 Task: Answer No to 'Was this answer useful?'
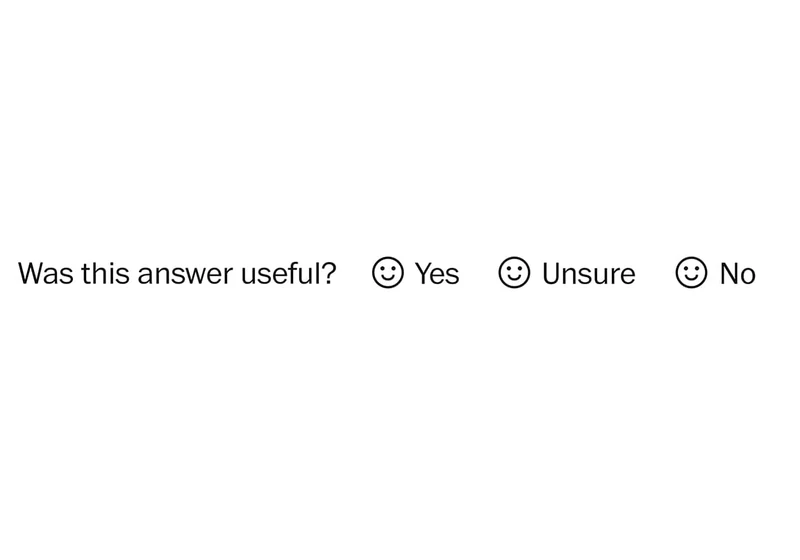[738, 274]
